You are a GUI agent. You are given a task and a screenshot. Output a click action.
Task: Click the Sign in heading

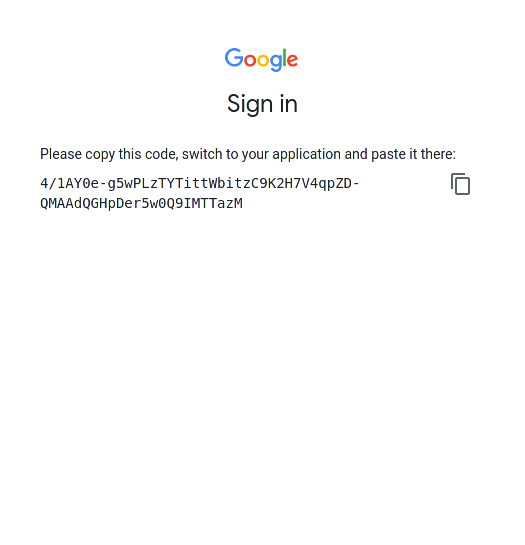[x=262, y=104]
